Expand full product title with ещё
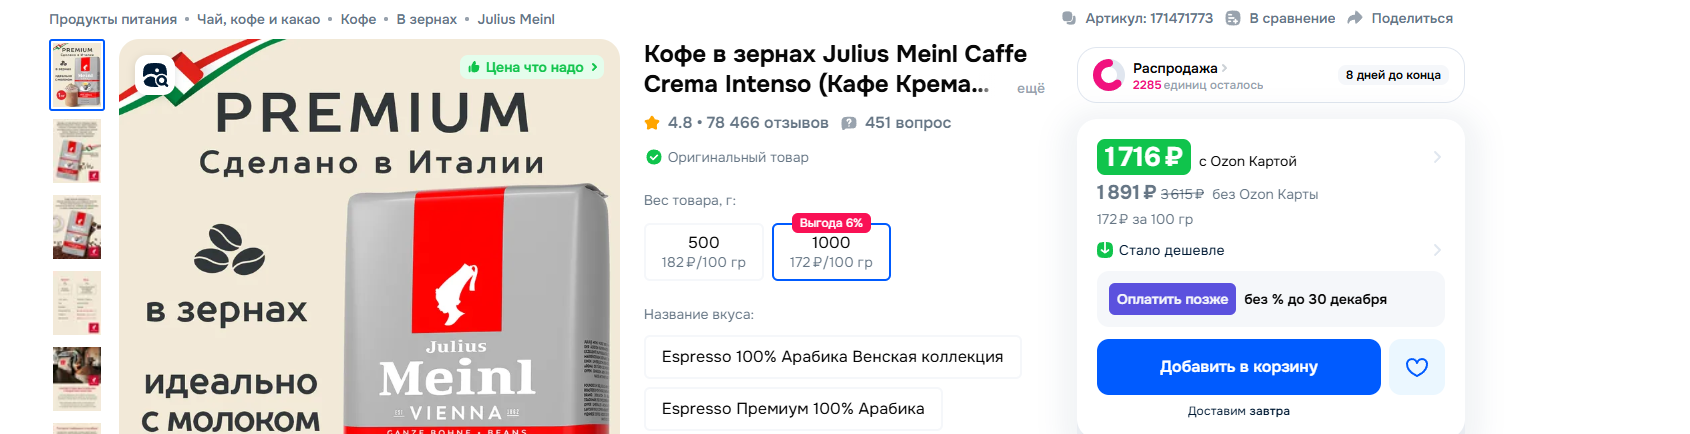Screen dimensions: 1690x434 click(1030, 88)
